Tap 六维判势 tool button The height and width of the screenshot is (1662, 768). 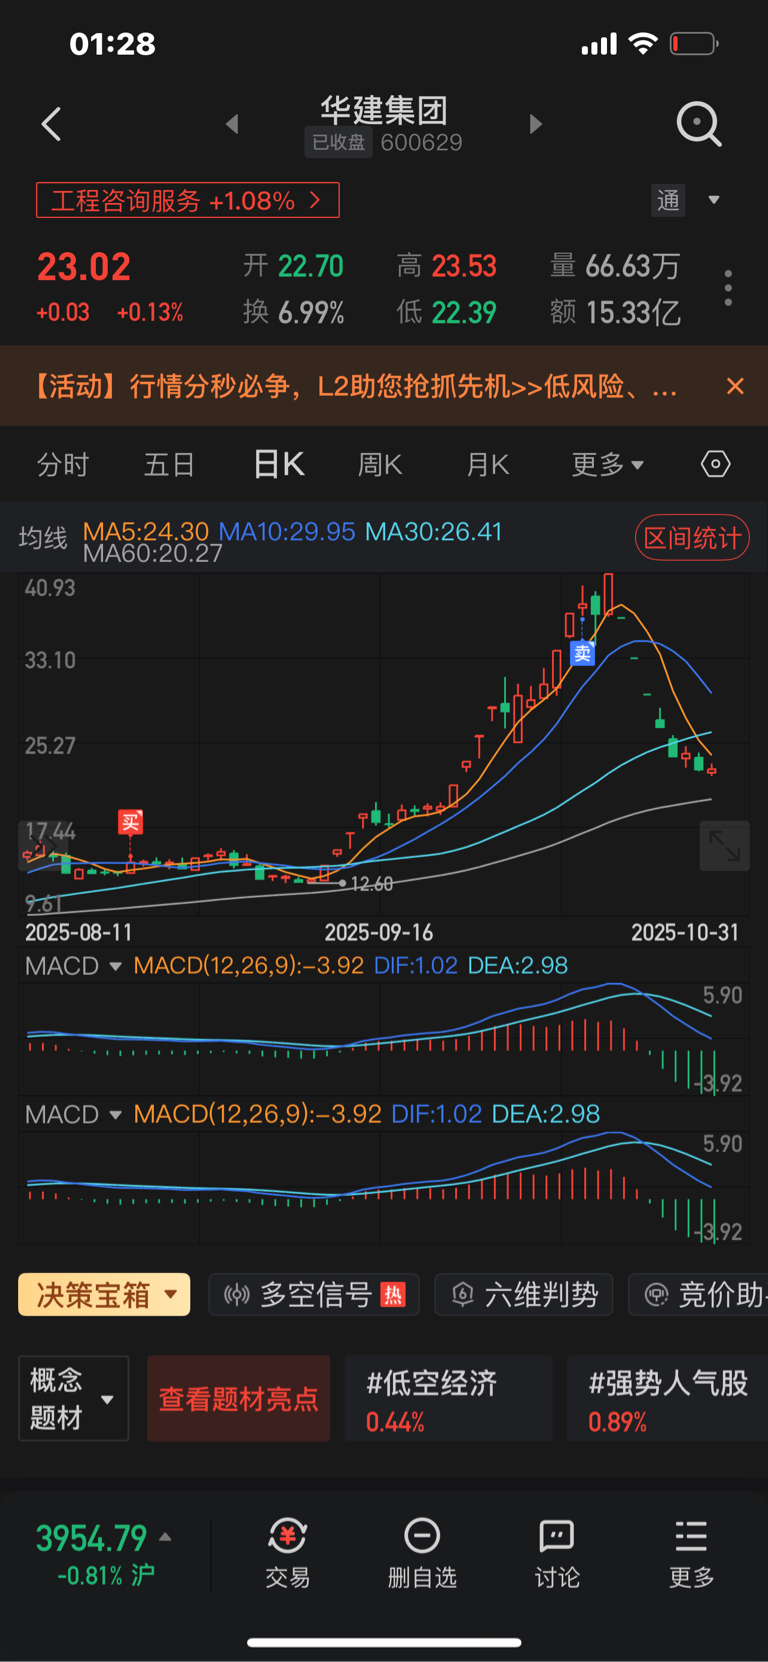click(524, 1295)
